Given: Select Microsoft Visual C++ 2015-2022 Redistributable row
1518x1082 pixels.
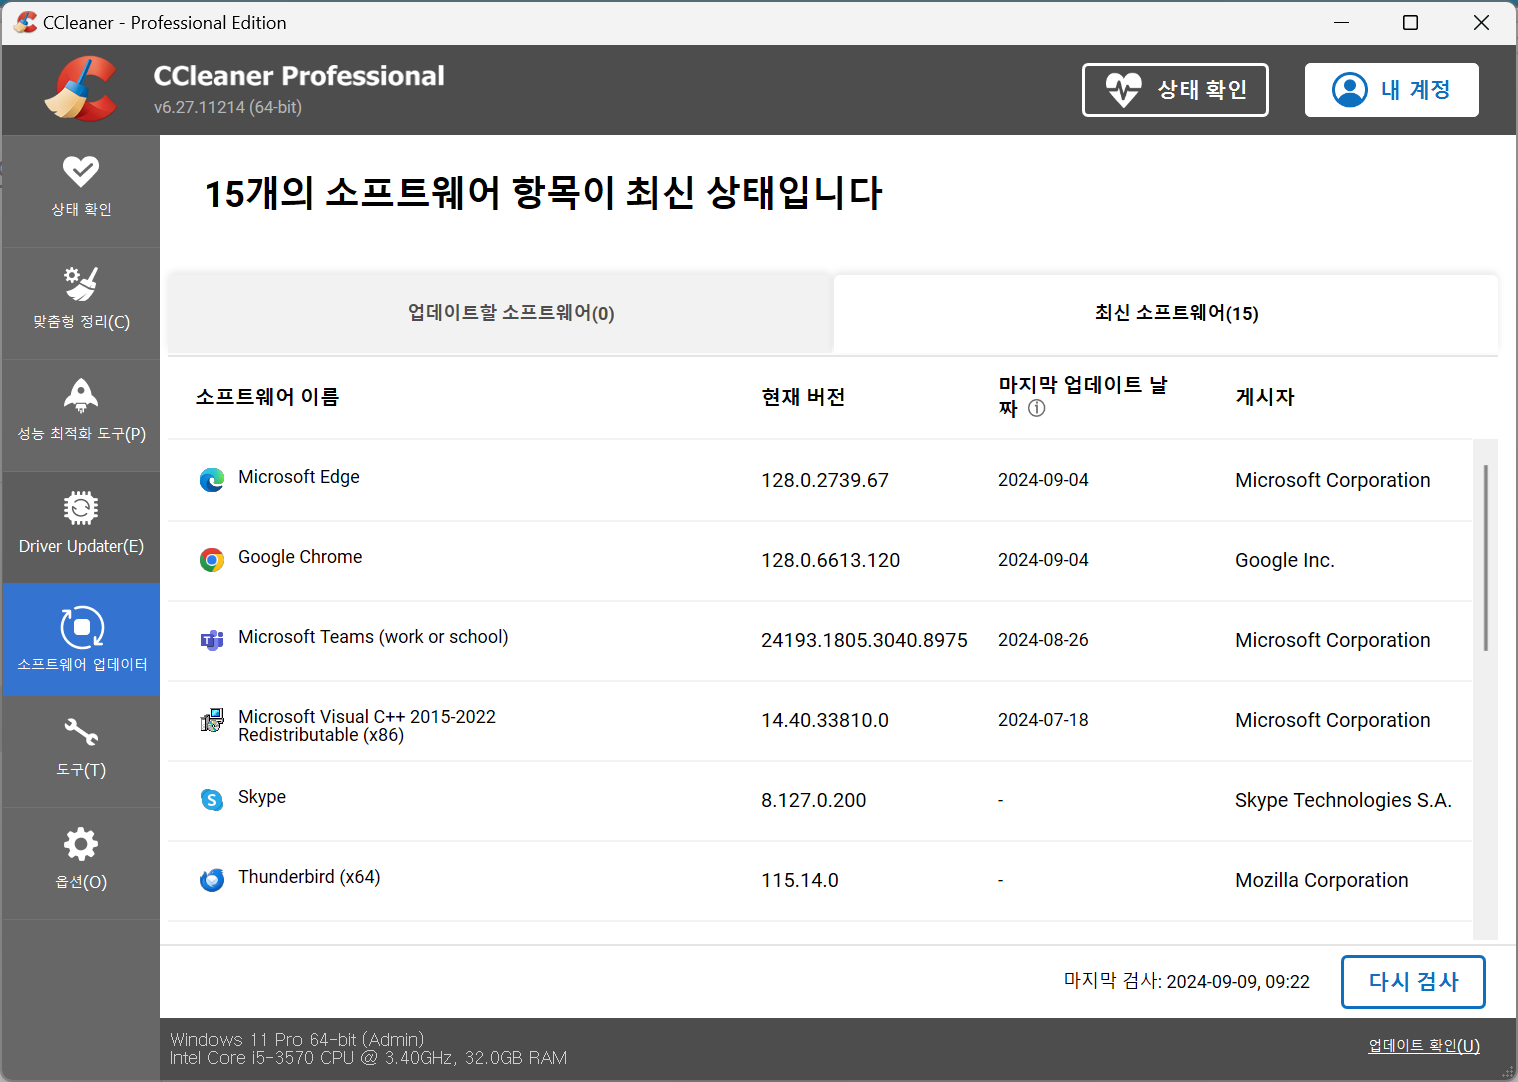Looking at the screenshot, I should (820, 720).
